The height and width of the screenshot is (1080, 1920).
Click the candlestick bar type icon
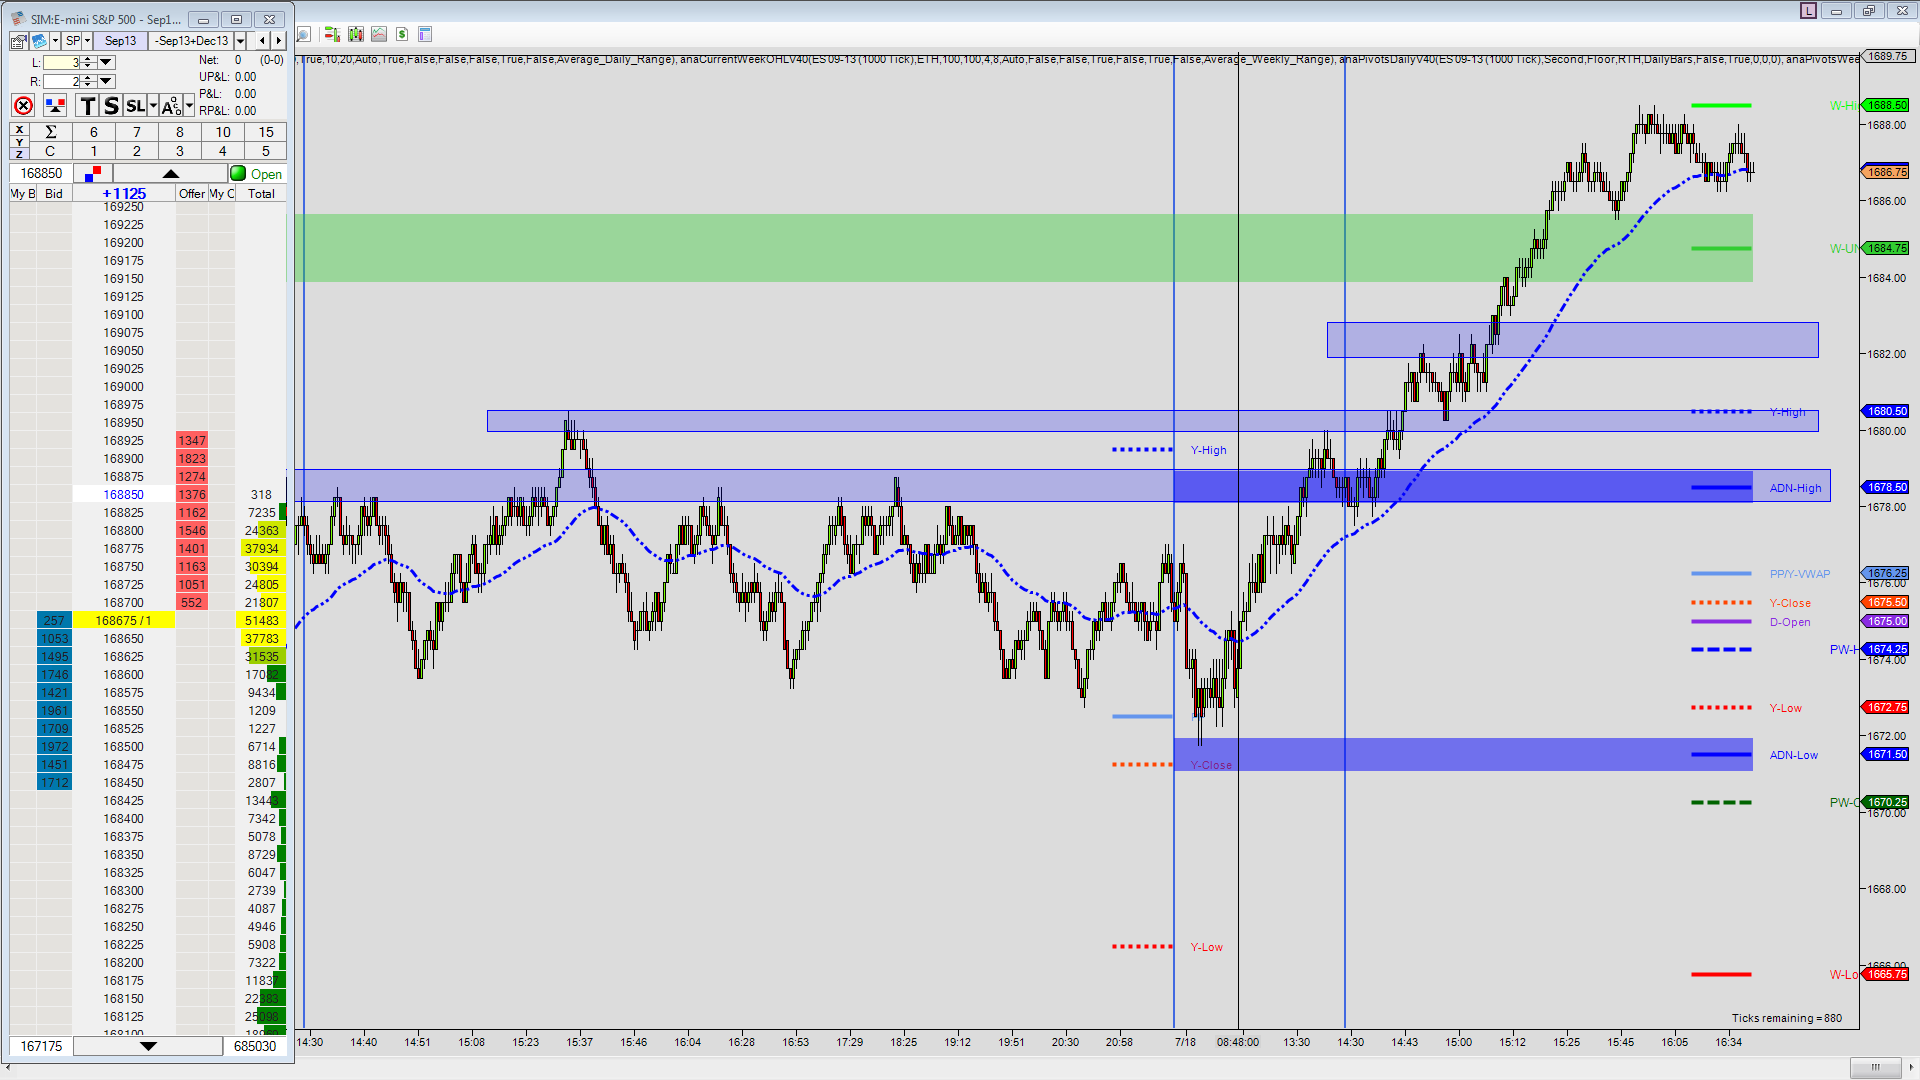point(356,34)
